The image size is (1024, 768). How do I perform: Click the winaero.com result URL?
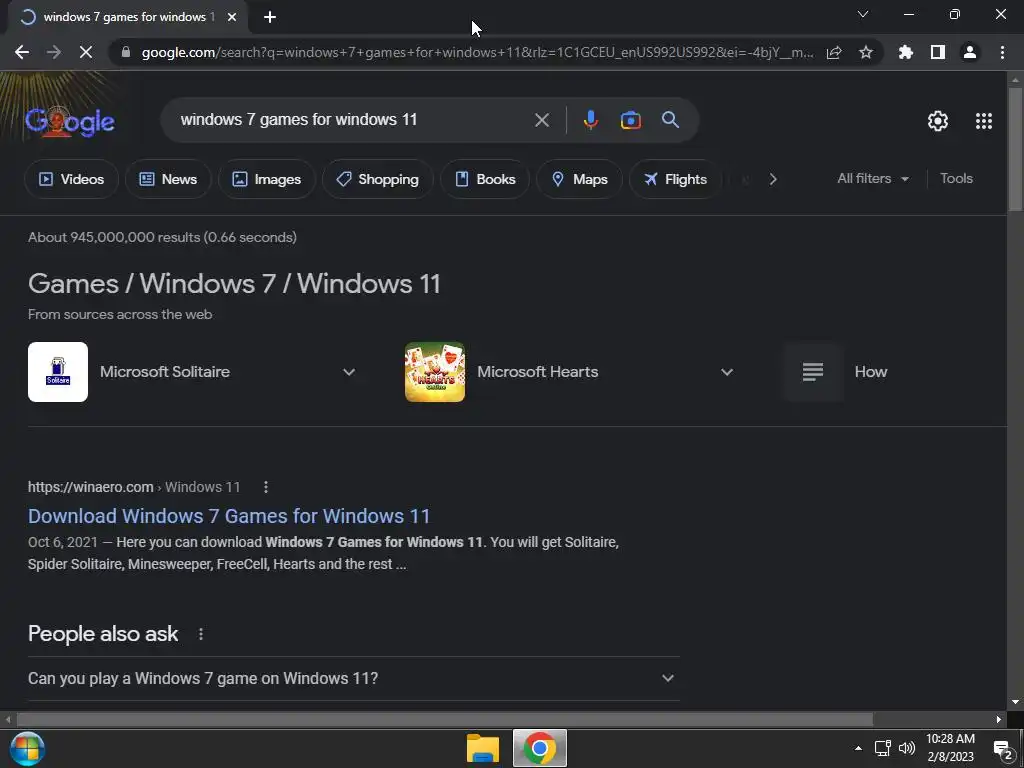[134, 487]
